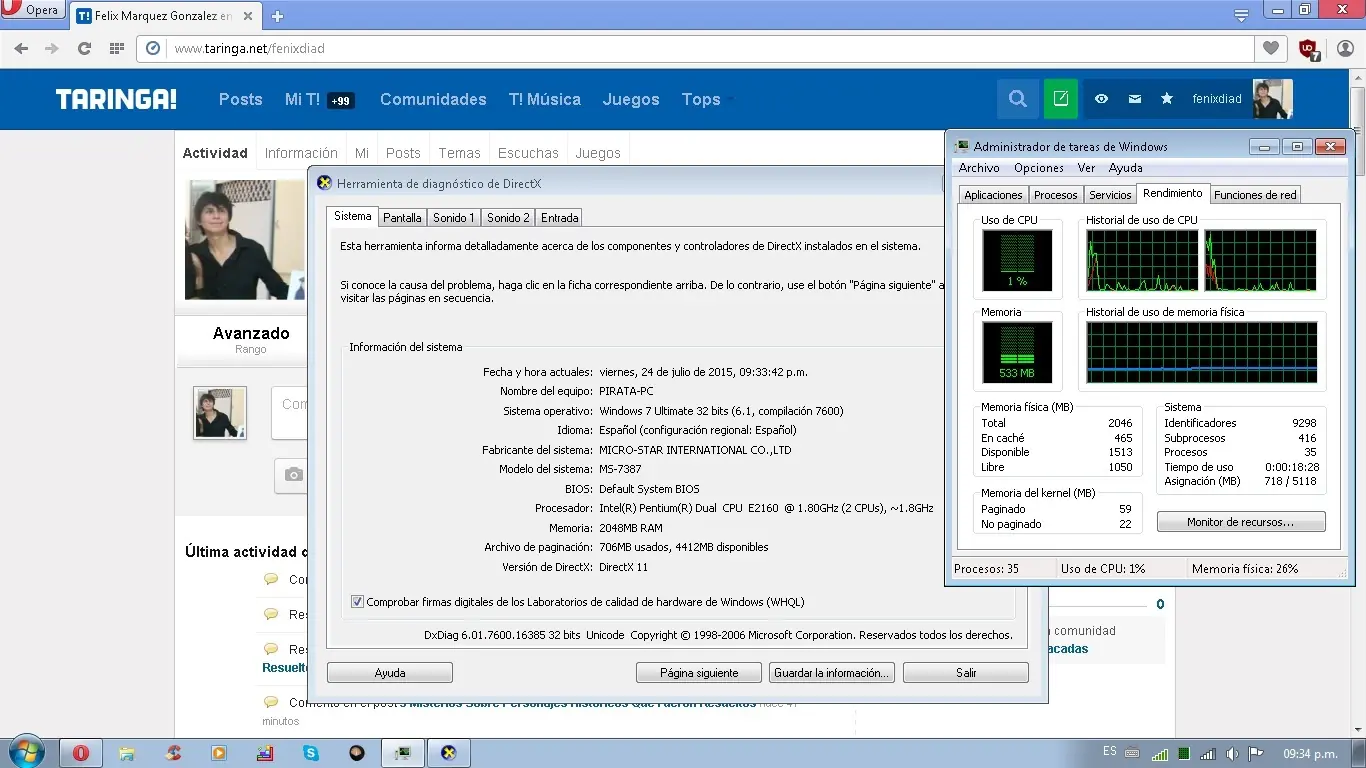Screen dimensions: 1366x768
Task: Create a new post with green pencil icon
Action: click(1061, 99)
